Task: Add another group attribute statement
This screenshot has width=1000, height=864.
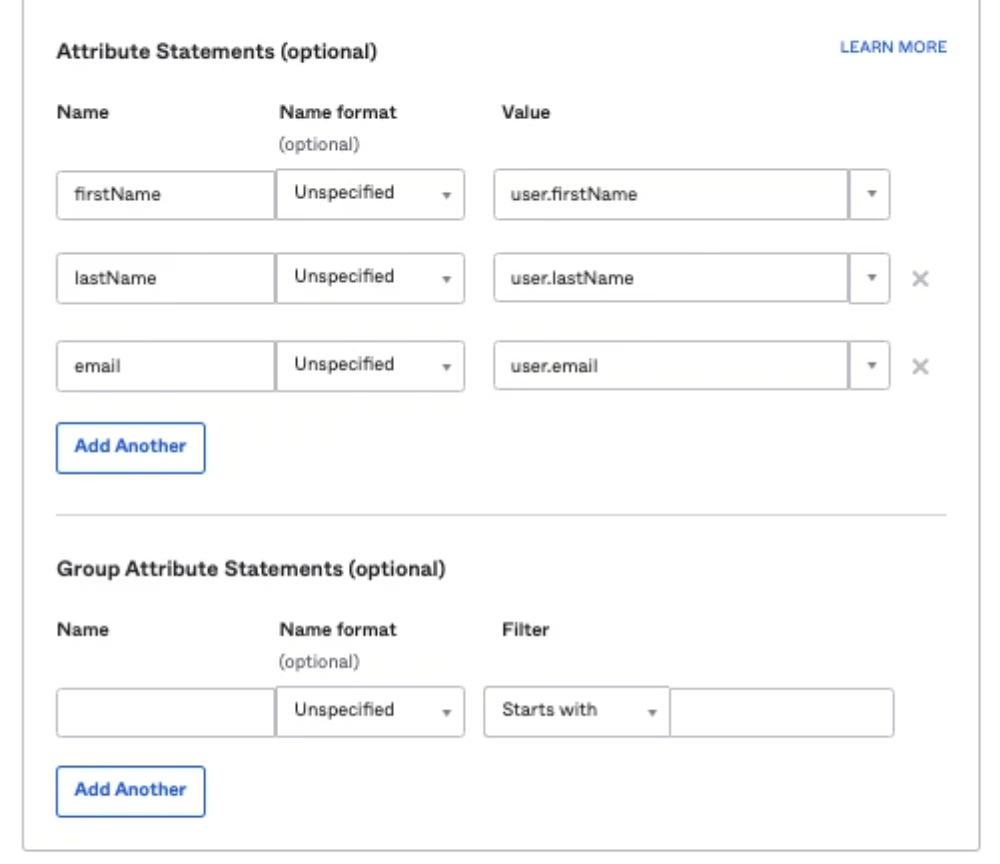Action: 131,791
